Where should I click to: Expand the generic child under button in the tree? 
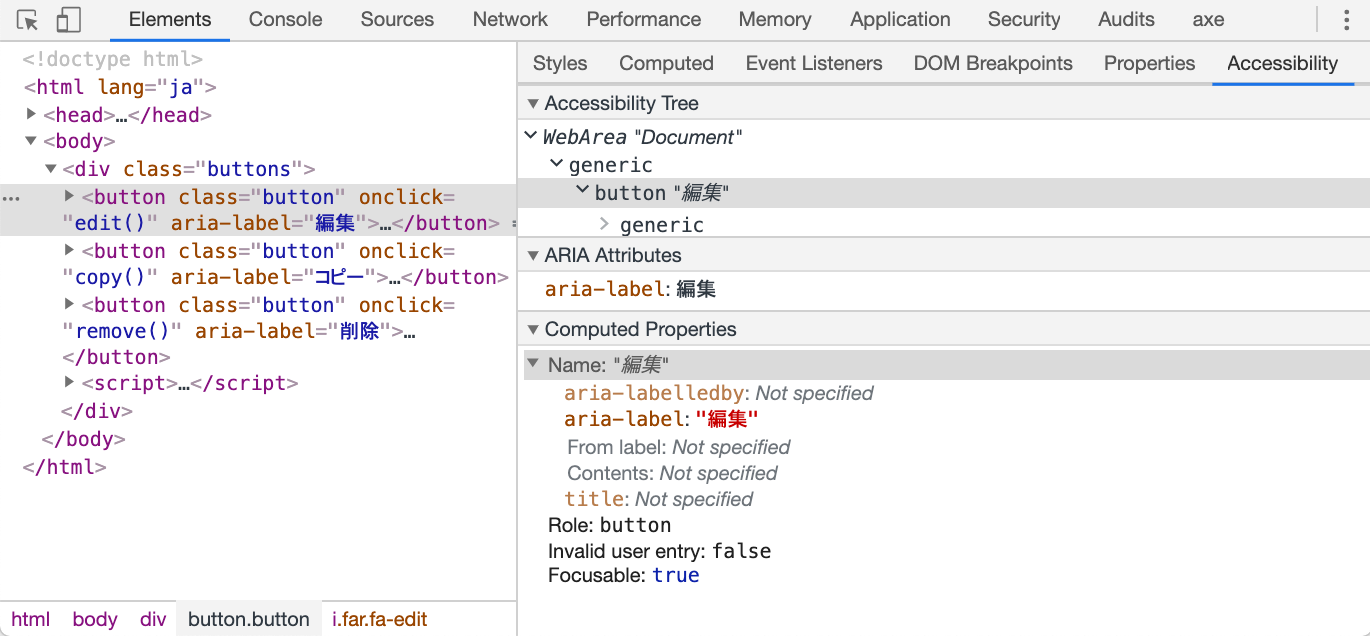coord(604,225)
